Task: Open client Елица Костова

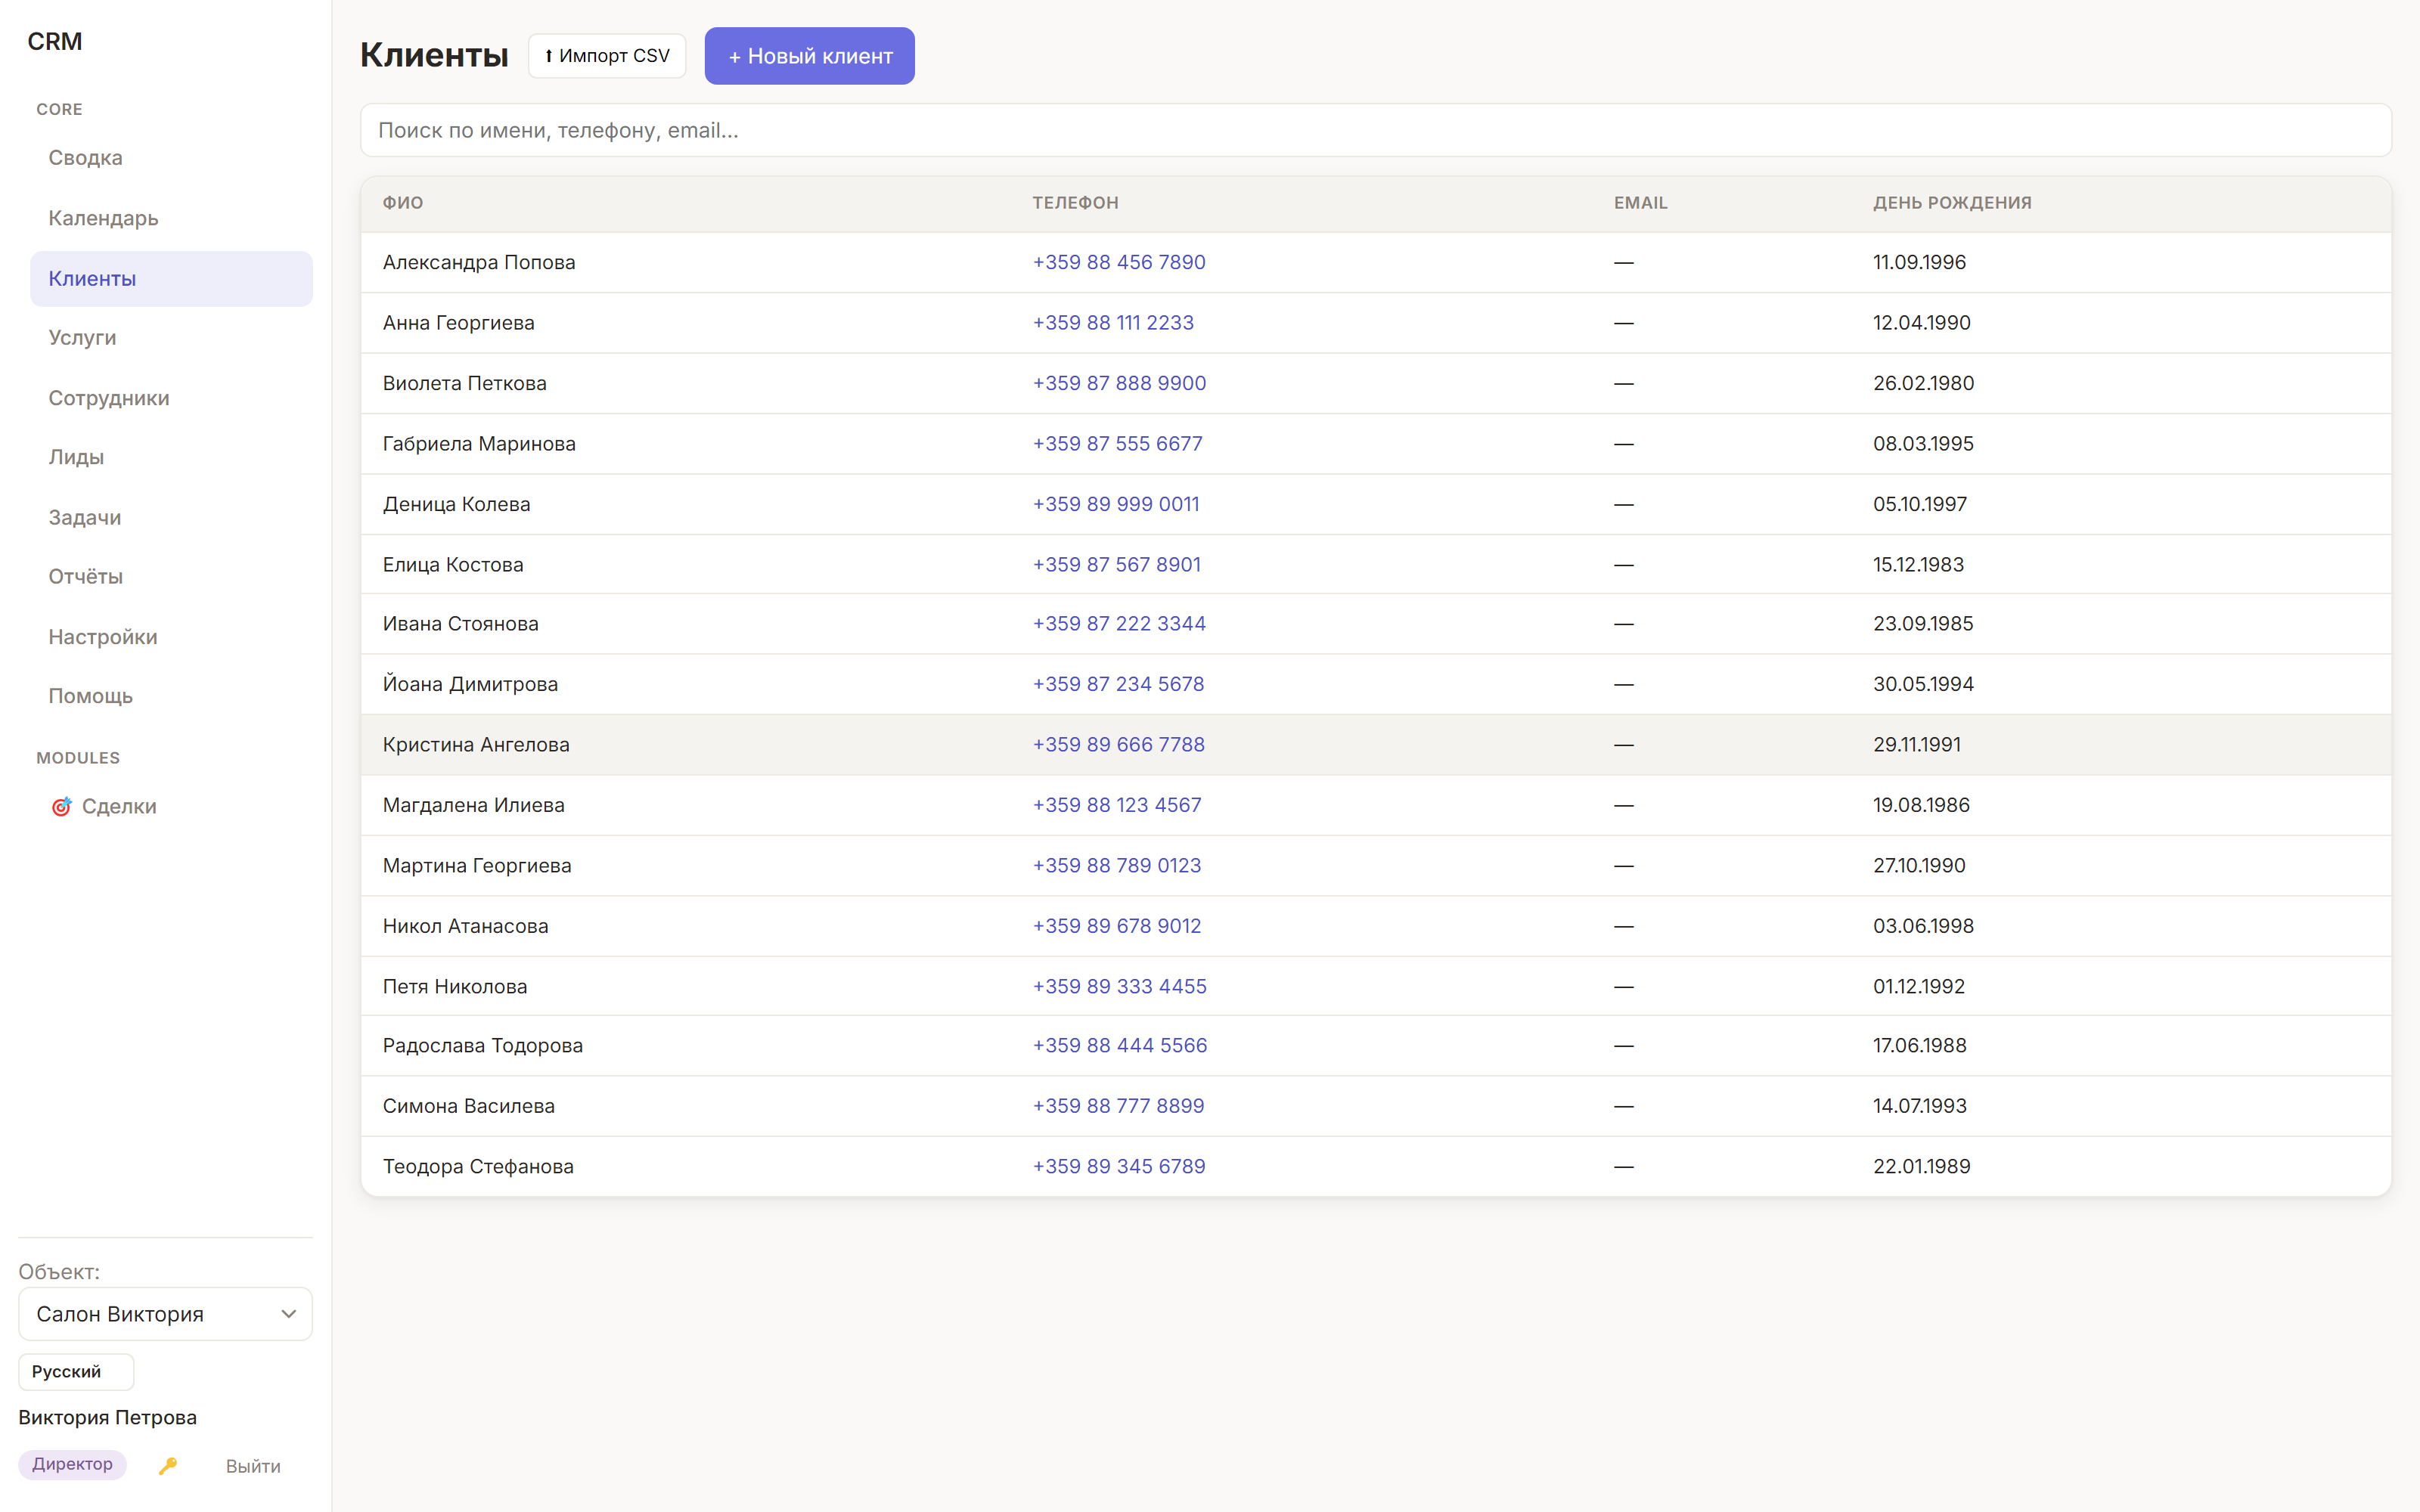Action: (453, 564)
